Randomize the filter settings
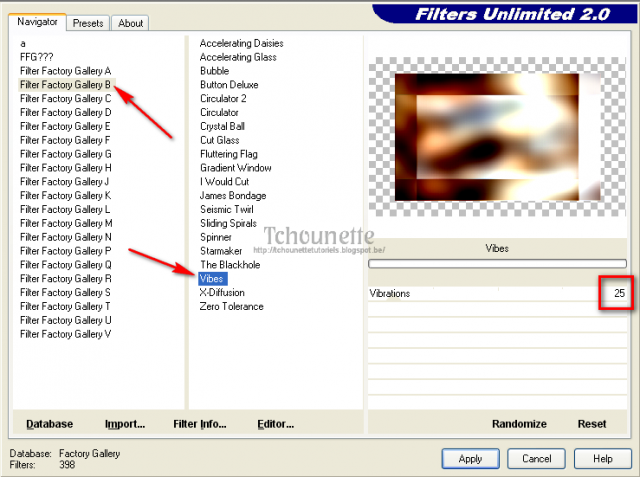 click(x=519, y=424)
